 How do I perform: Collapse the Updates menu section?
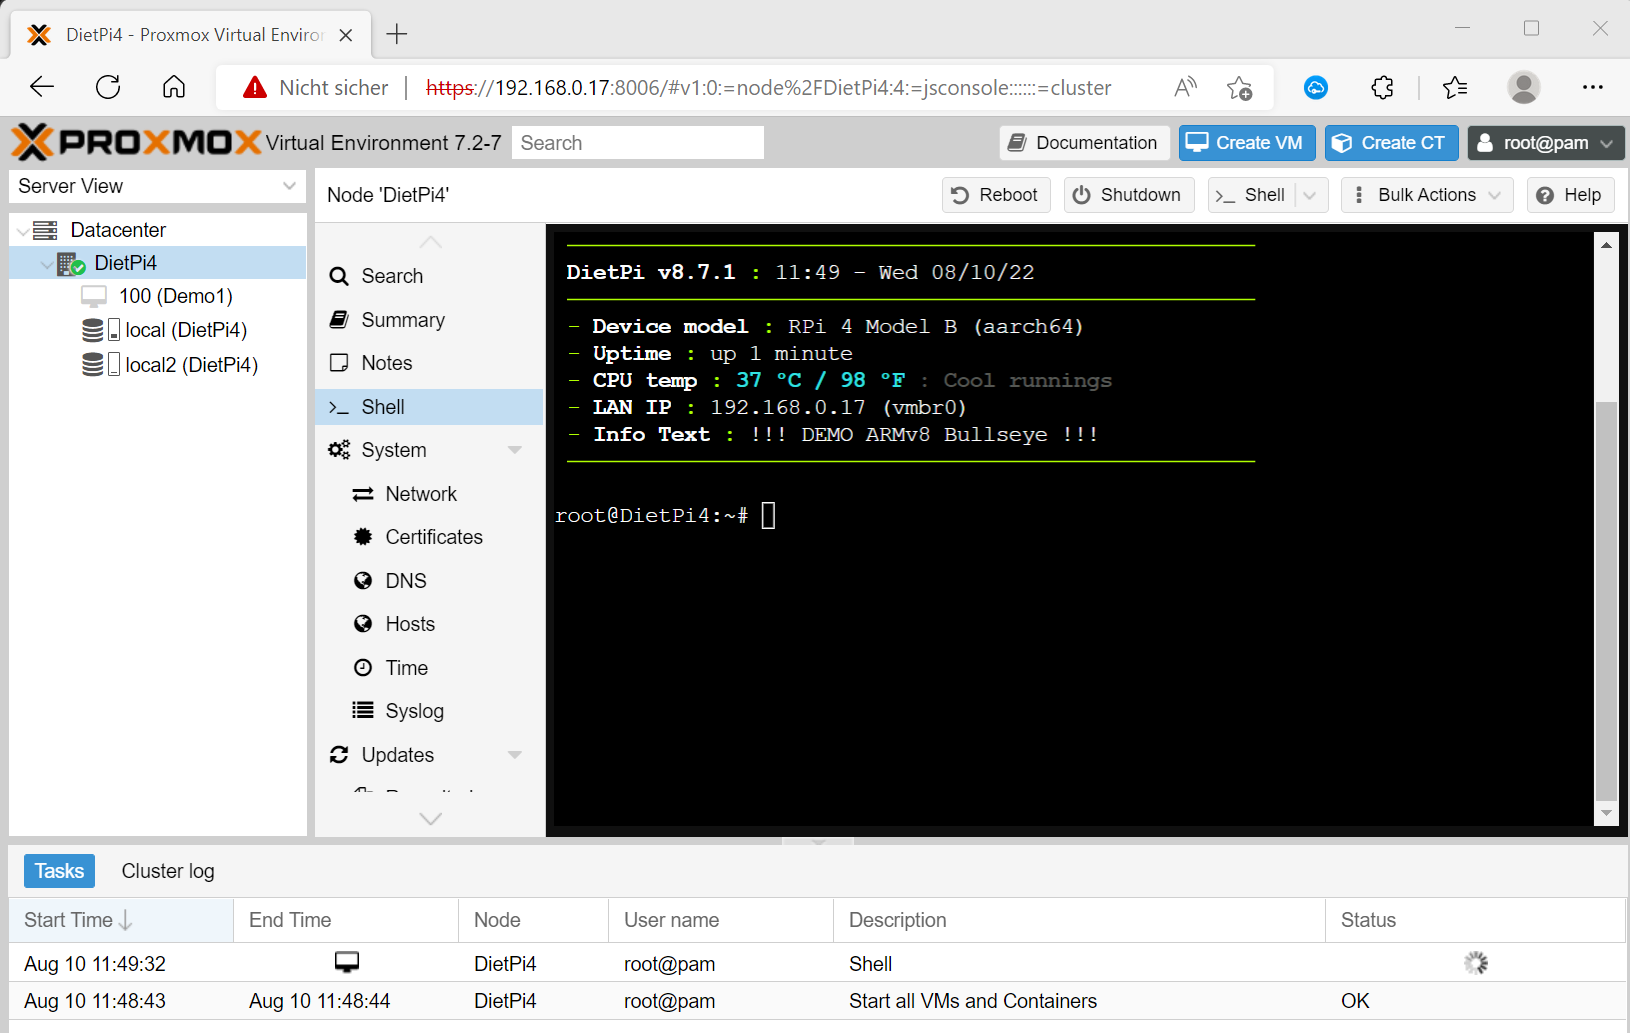[515, 755]
